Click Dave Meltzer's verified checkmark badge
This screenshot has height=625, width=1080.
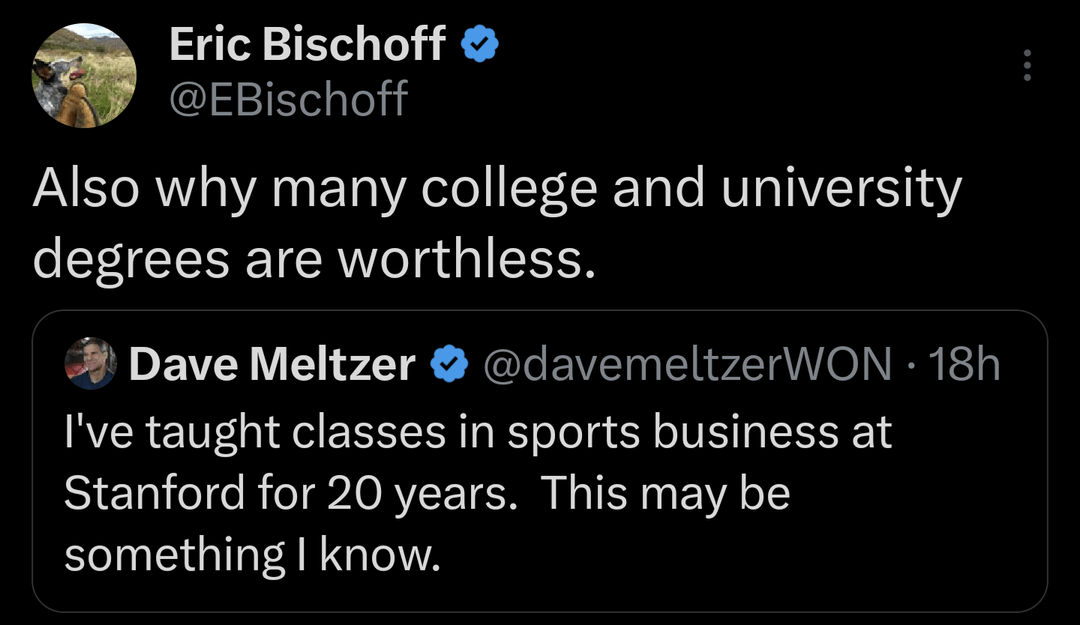(449, 366)
